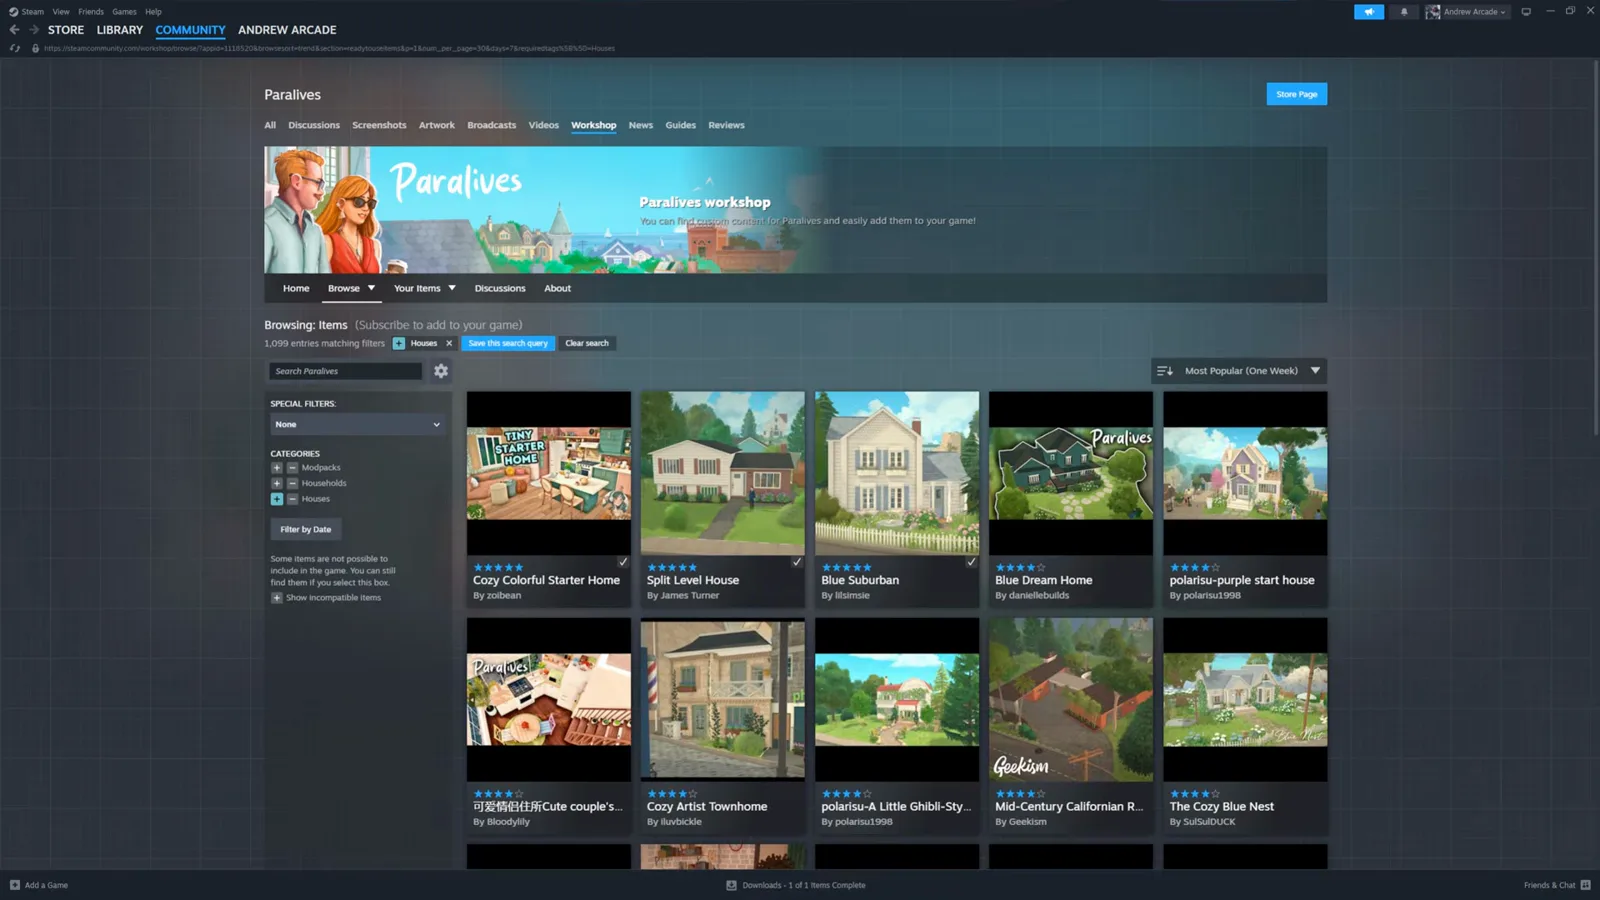Click the Clear search button
The image size is (1600, 900).
(x=587, y=343)
